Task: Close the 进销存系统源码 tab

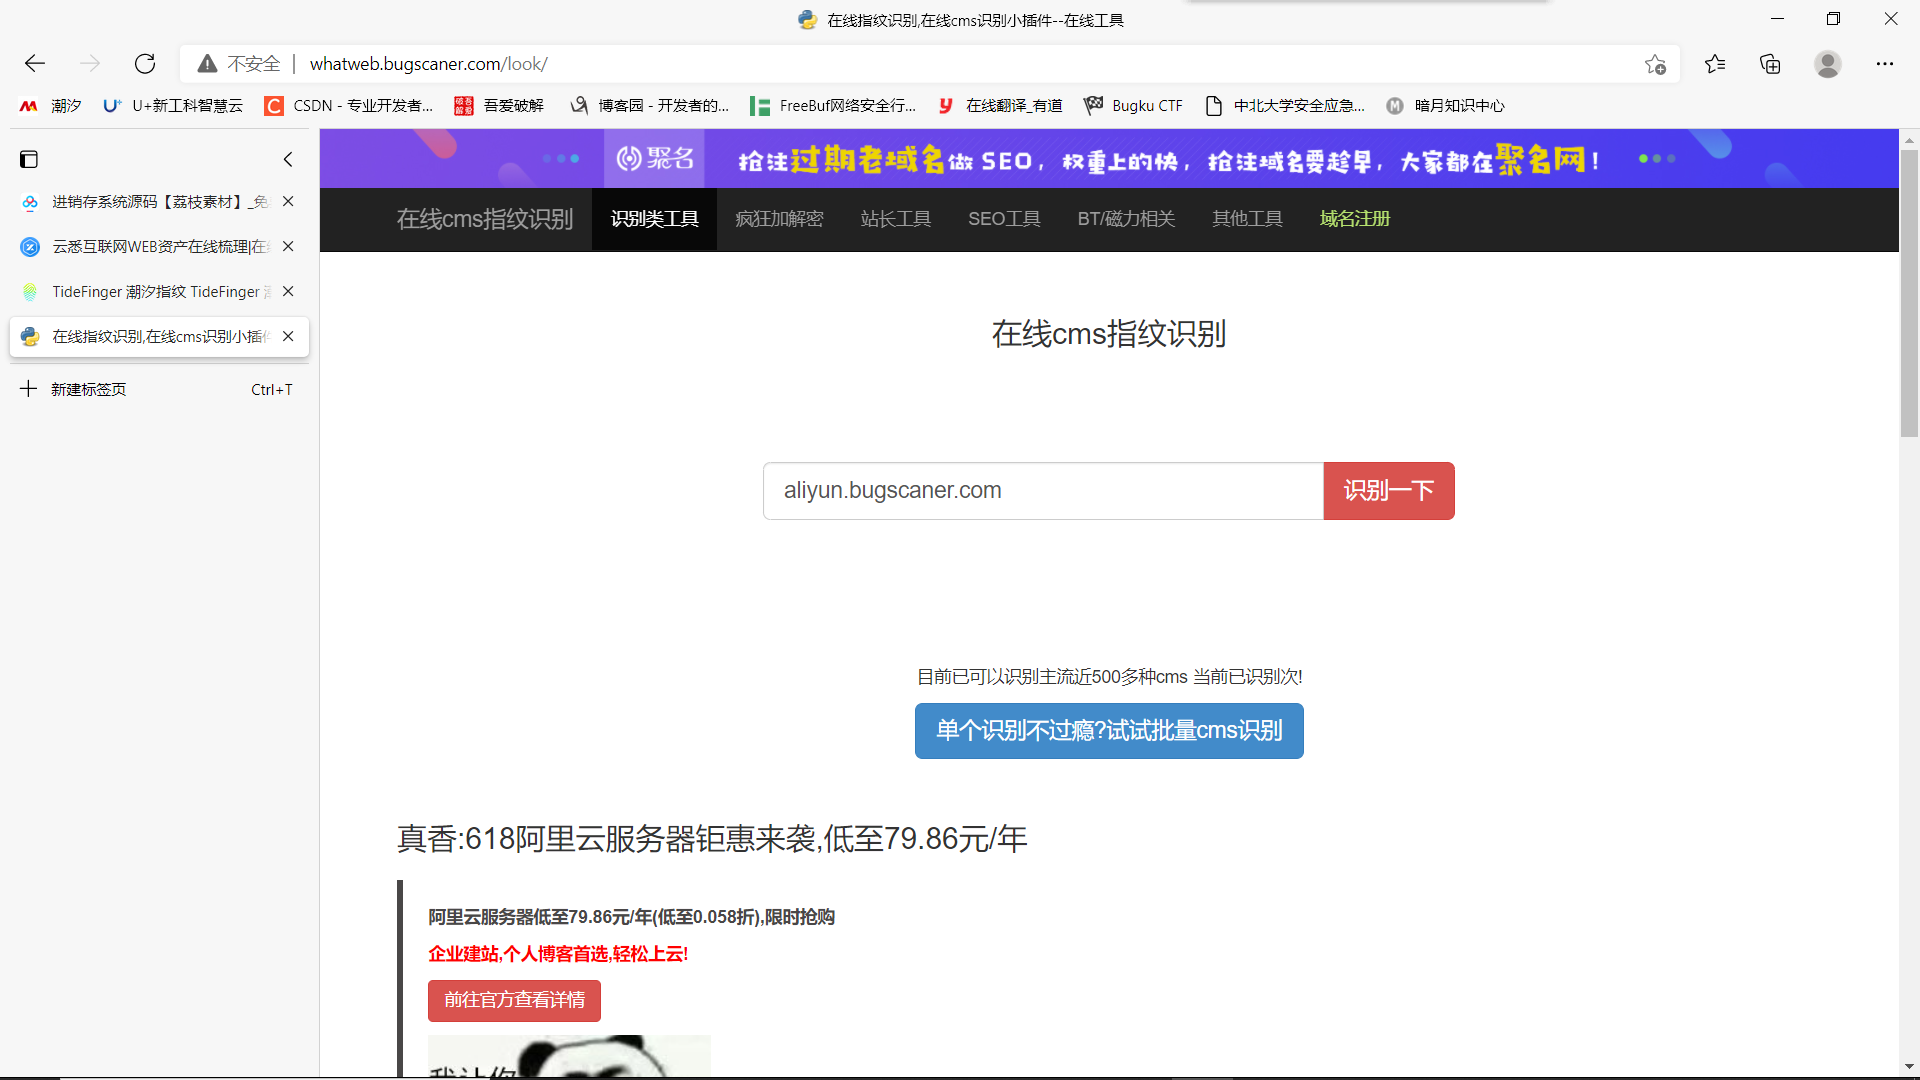Action: point(288,201)
